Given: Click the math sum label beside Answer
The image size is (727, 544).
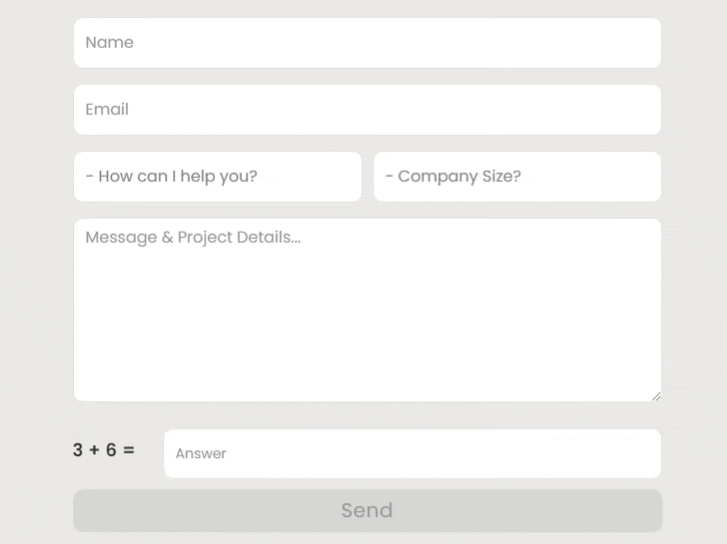Looking at the screenshot, I should tap(104, 450).
